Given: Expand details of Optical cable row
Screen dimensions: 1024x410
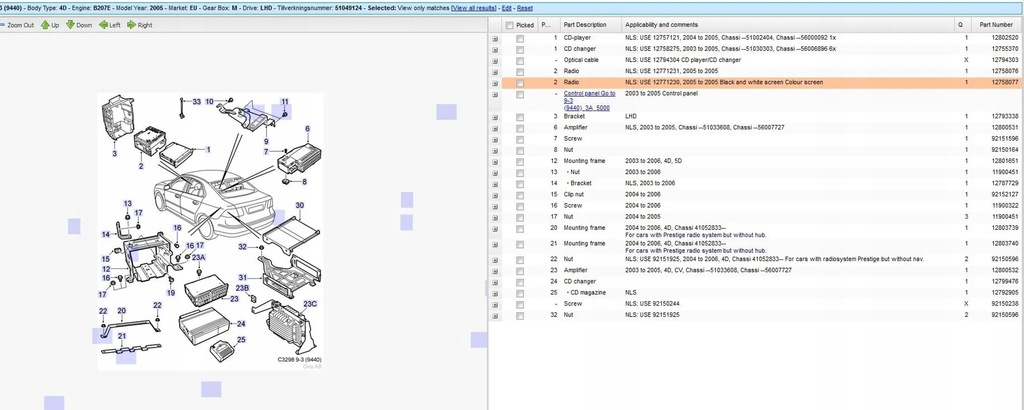Looking at the screenshot, I should pyautogui.click(x=495, y=61).
